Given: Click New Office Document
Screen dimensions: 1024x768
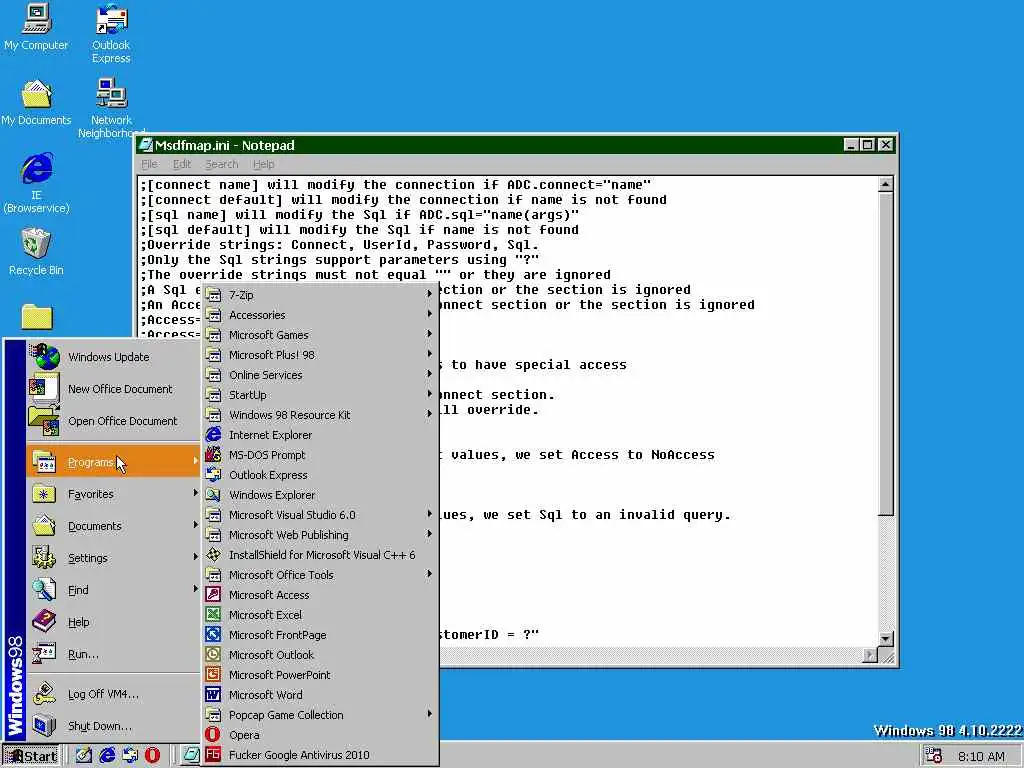Looking at the screenshot, I should (113, 389).
